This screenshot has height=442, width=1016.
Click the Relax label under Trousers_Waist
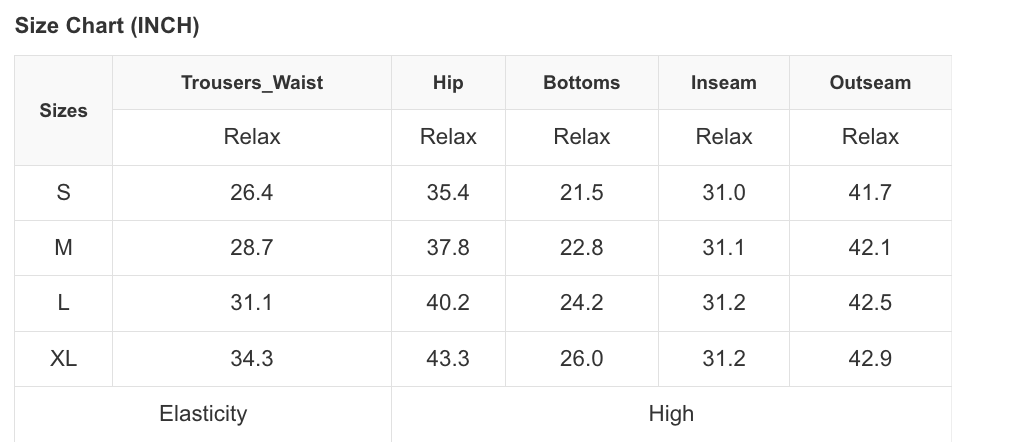point(252,137)
